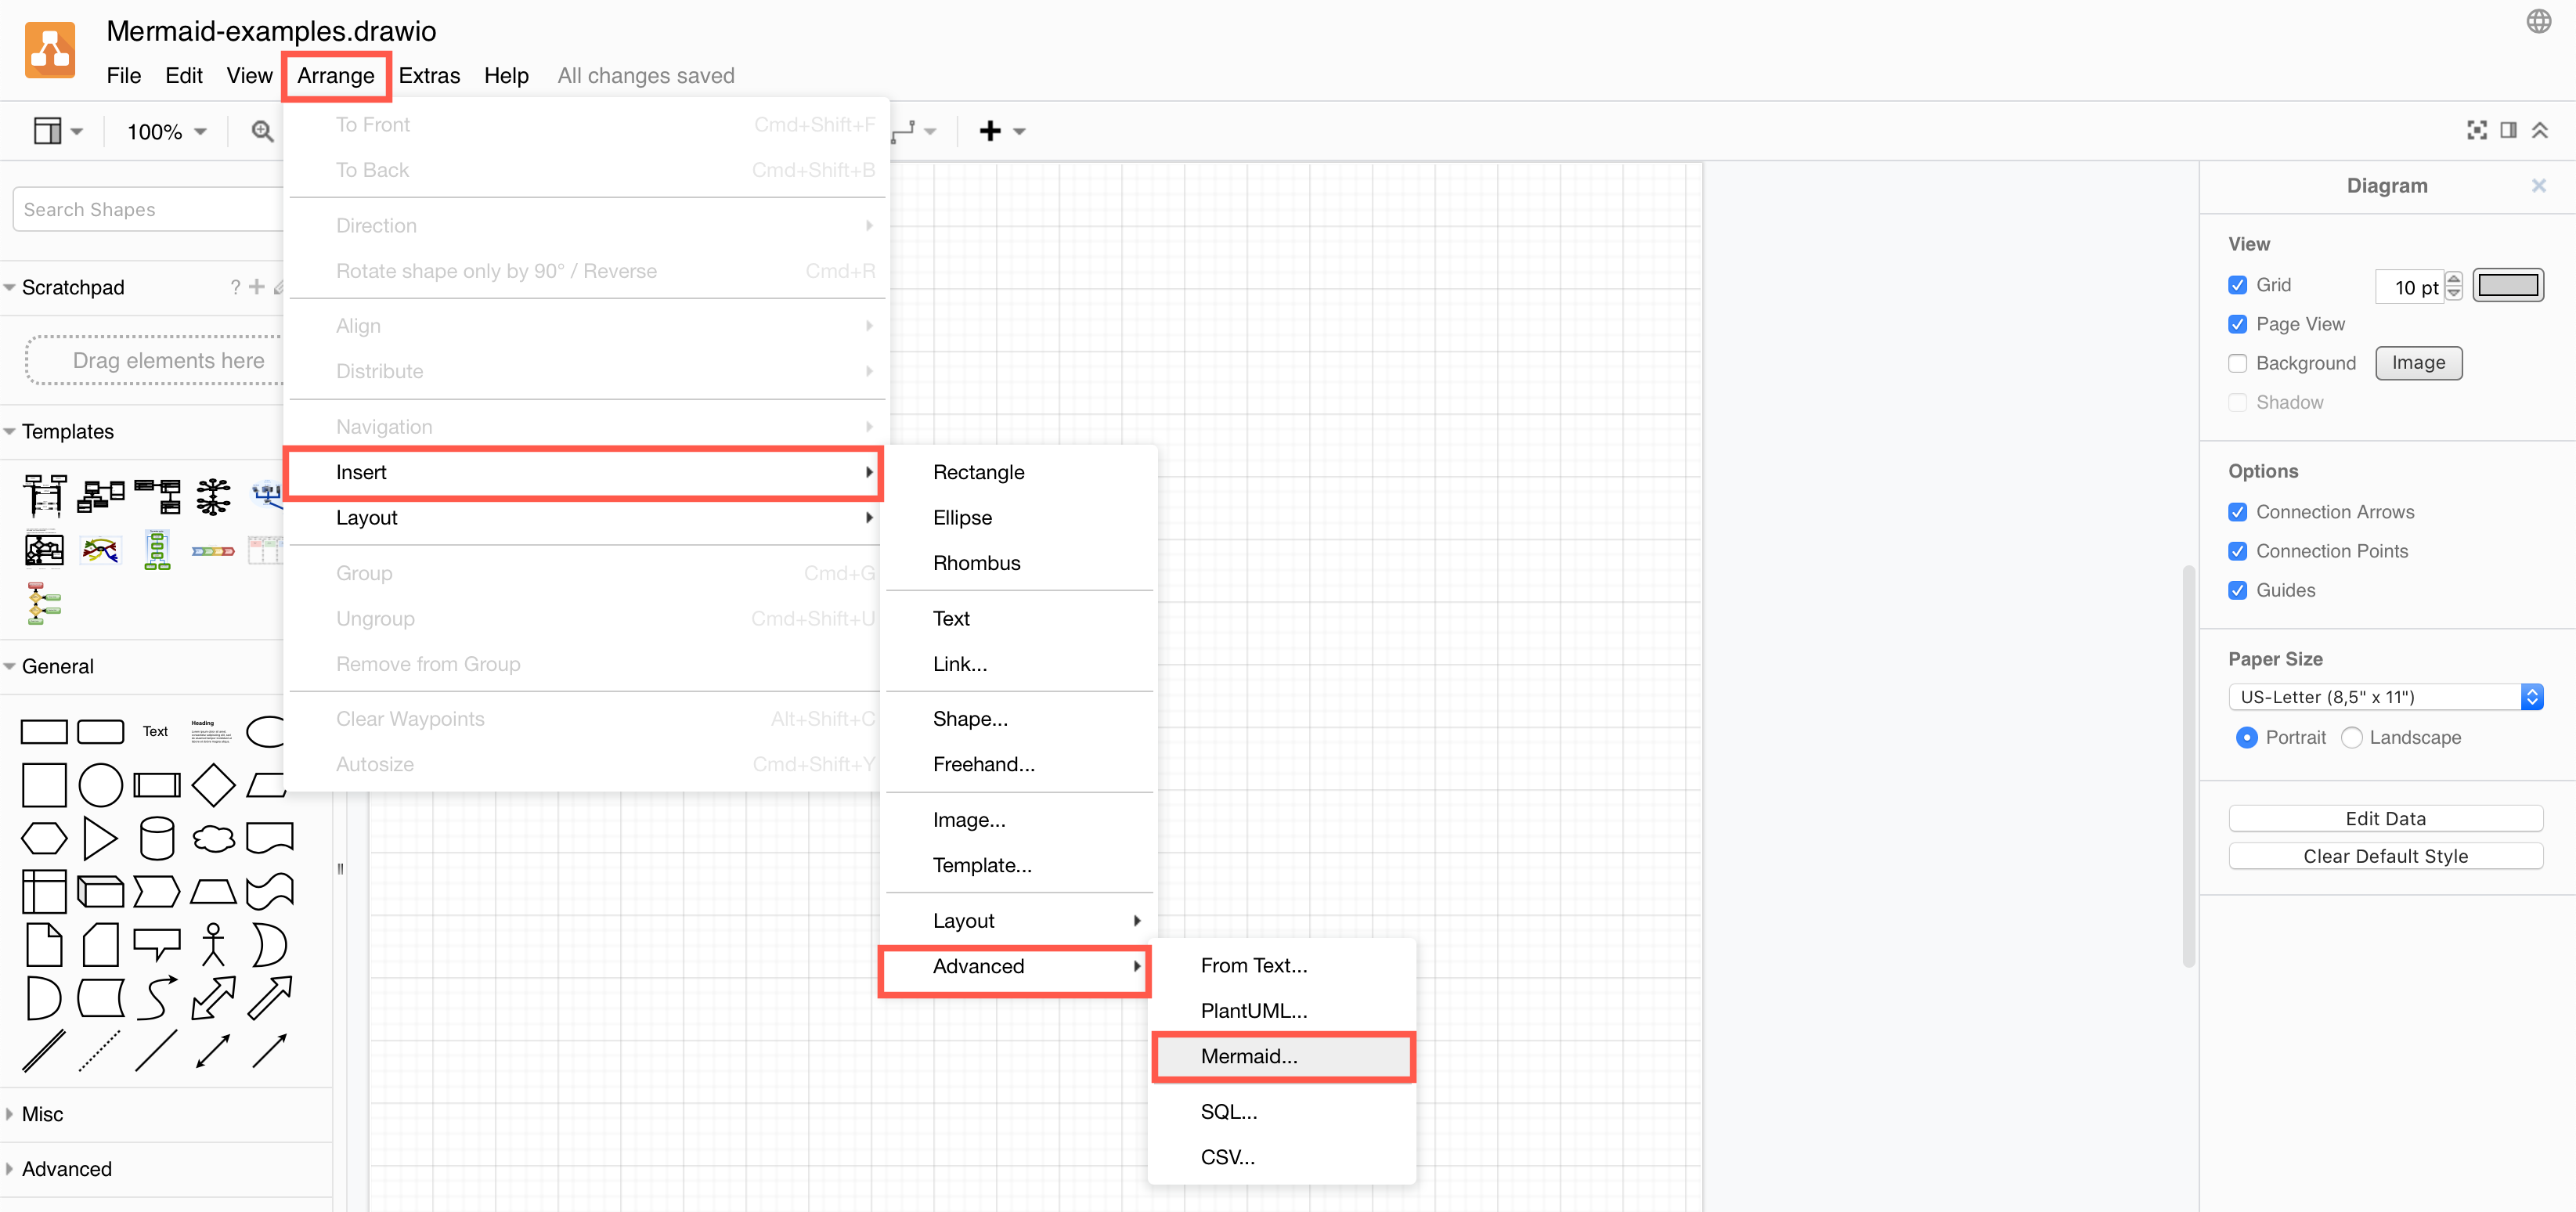
Task: Toggle the Grid checkbox in View
Action: pyautogui.click(x=2239, y=284)
